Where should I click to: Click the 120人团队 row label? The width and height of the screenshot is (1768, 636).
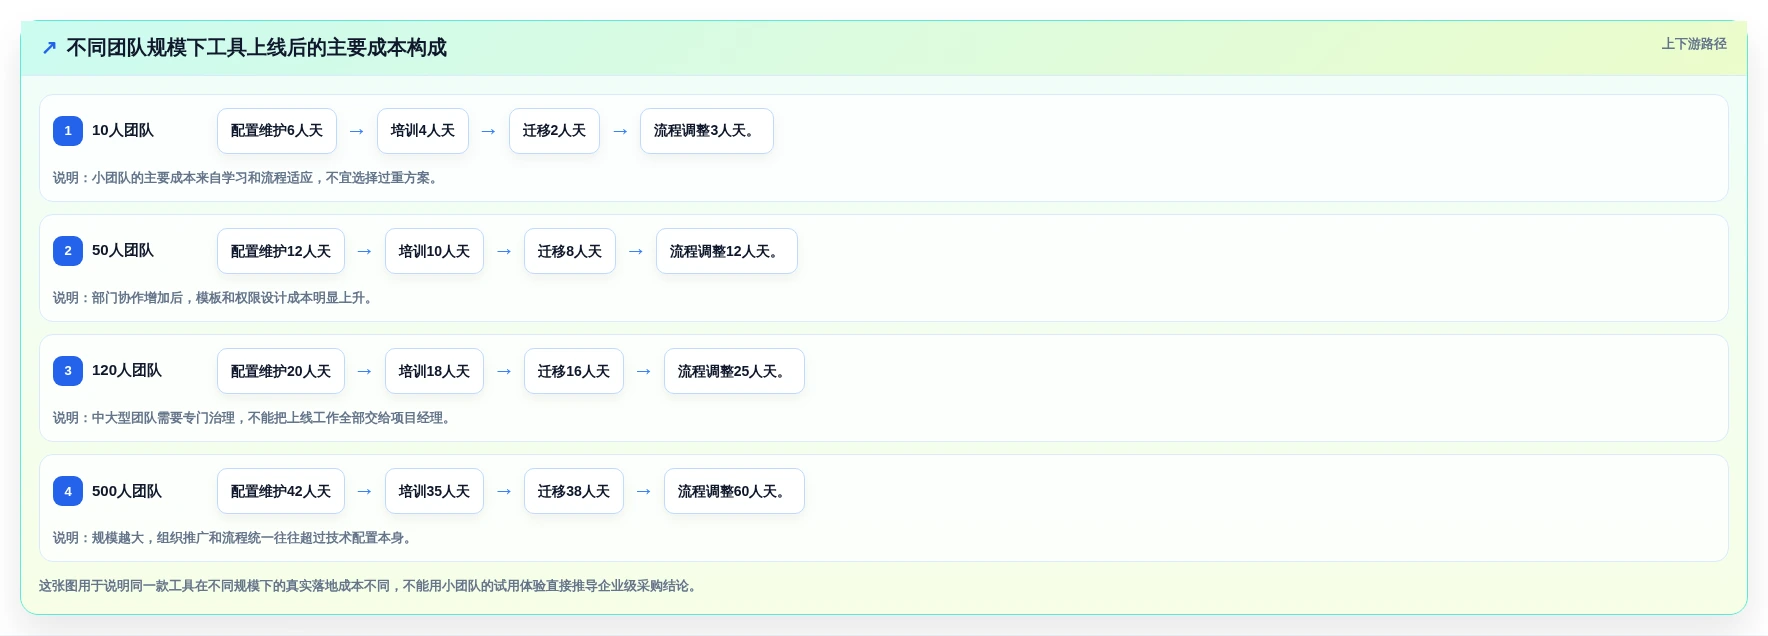127,371
